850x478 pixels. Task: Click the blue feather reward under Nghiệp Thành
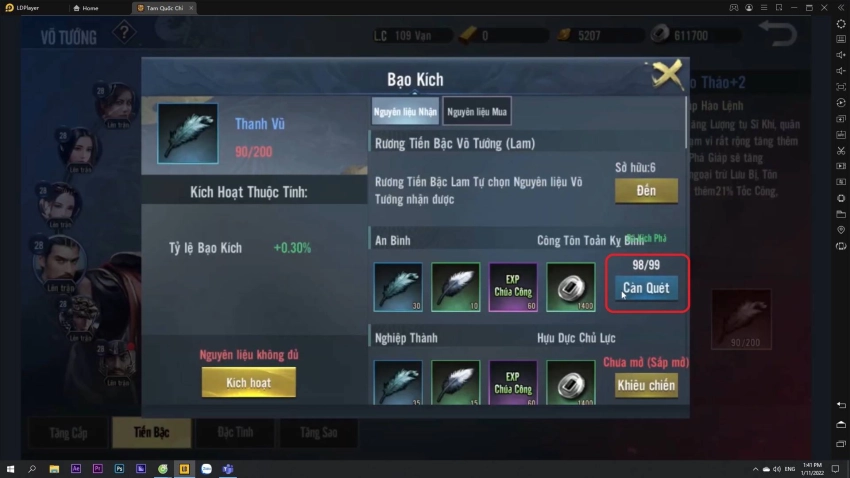point(398,383)
